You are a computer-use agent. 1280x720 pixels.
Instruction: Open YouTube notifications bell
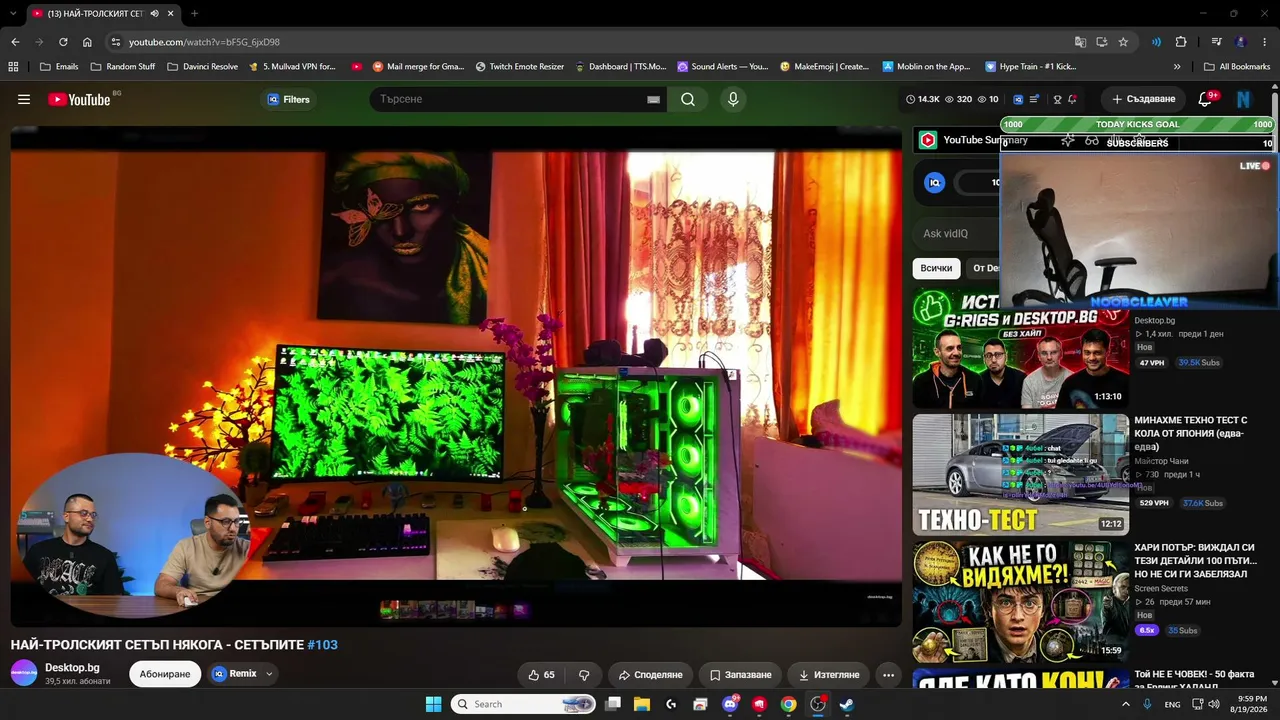tap(1206, 99)
